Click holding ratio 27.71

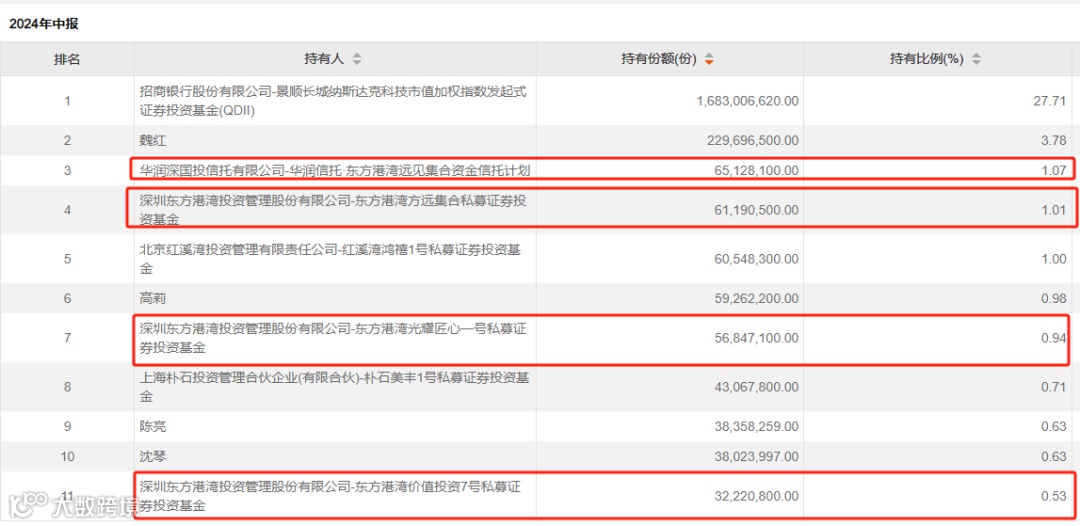click(x=1052, y=101)
